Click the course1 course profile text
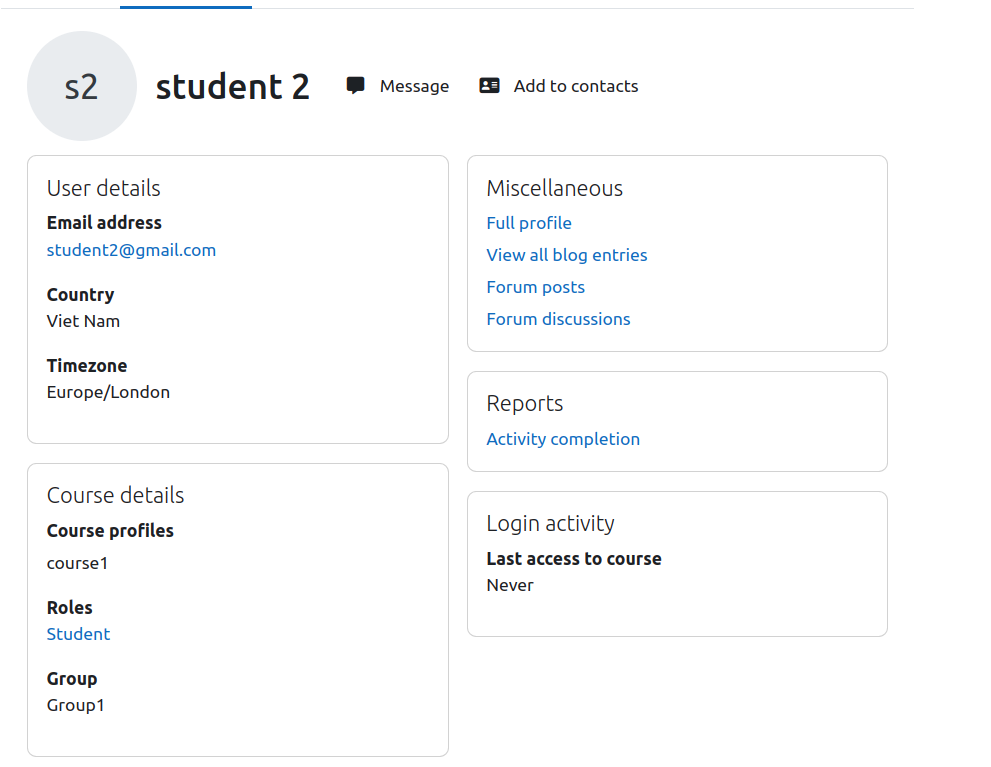The height and width of the screenshot is (767, 991). (78, 563)
